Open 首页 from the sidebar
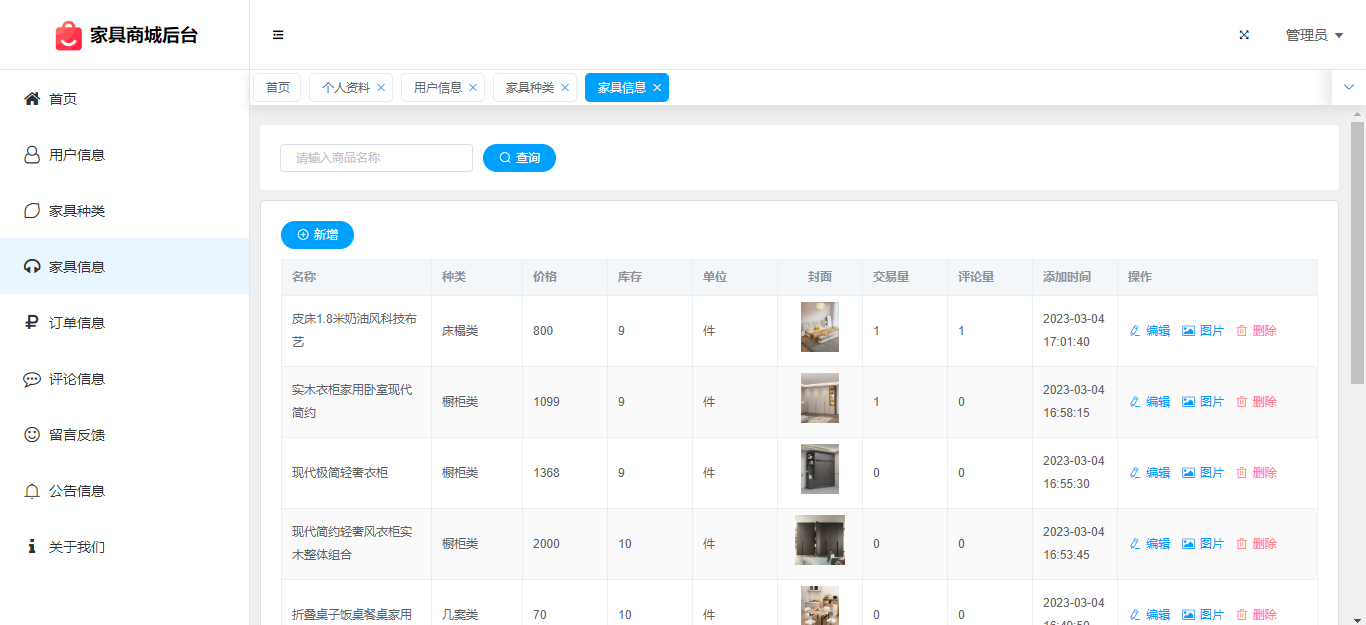 [x=63, y=99]
